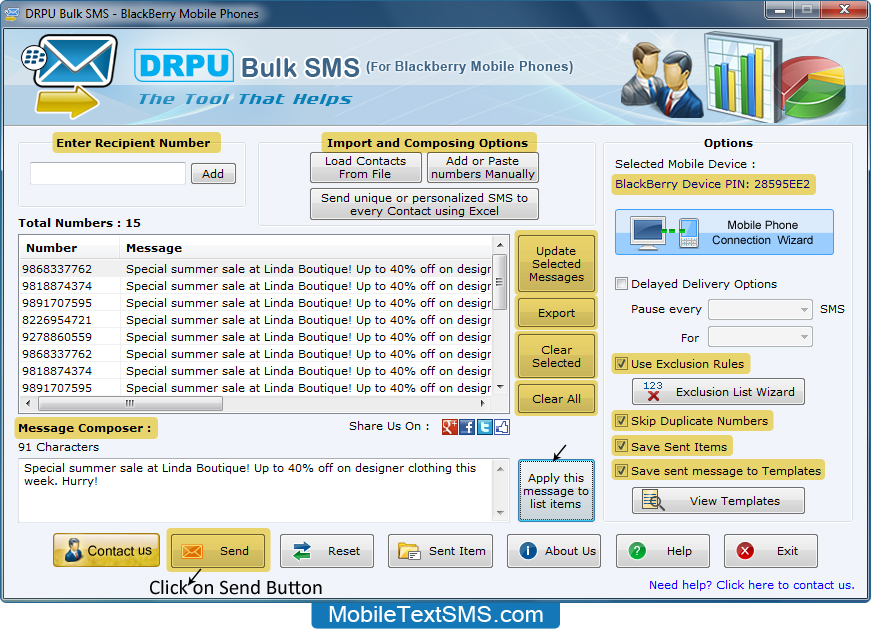871x629 pixels.
Task: Click the BlackBerry Device PIN label
Action: (x=713, y=184)
